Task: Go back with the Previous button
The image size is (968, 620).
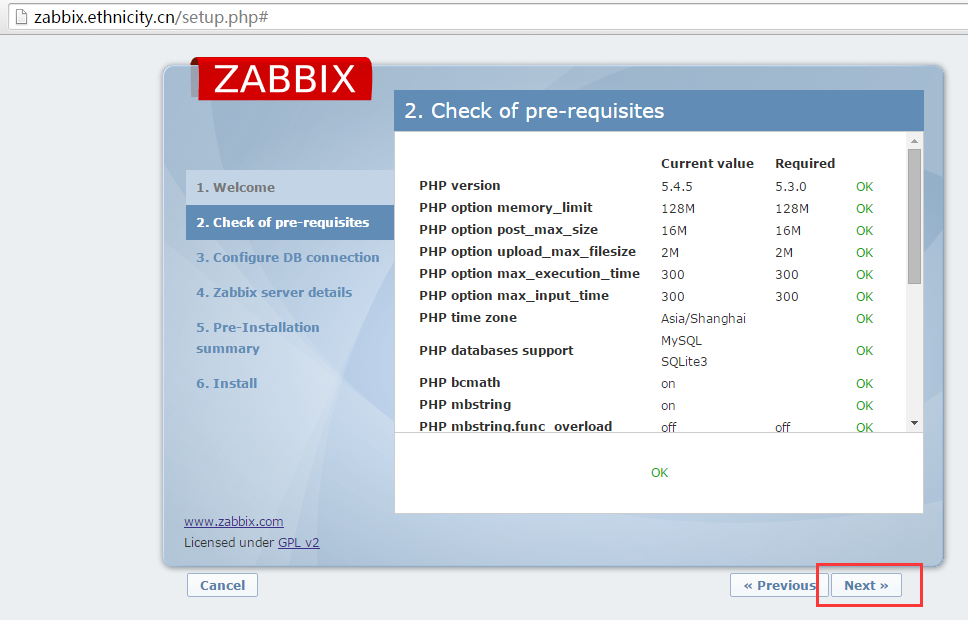Action: point(778,585)
